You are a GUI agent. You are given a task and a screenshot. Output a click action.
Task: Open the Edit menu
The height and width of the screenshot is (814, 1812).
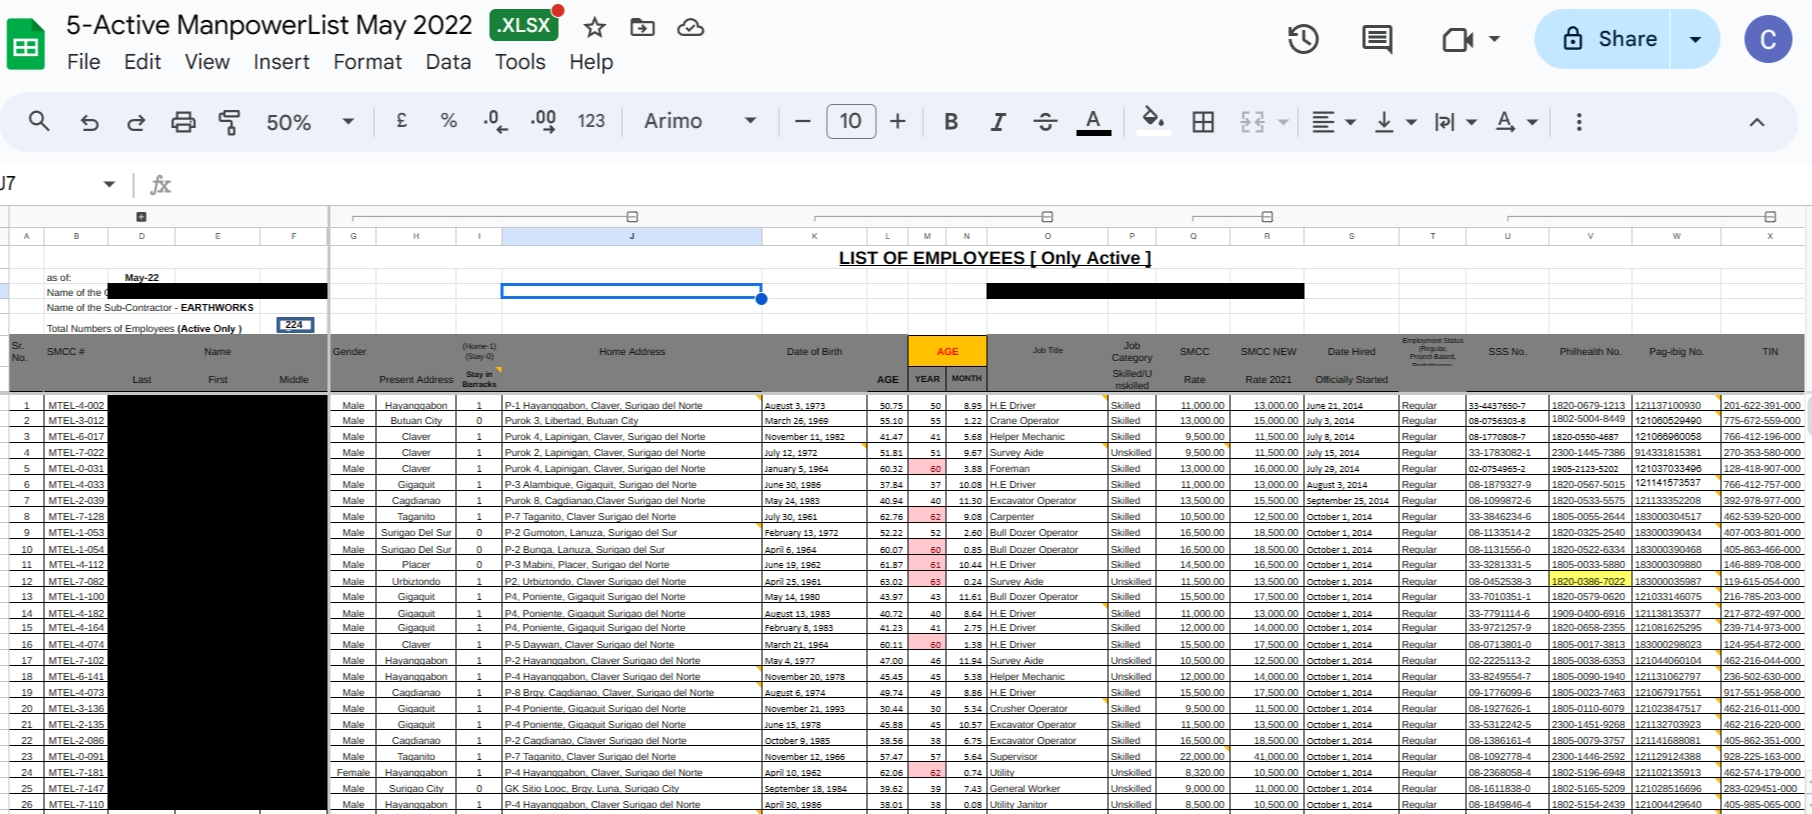pyautogui.click(x=142, y=62)
